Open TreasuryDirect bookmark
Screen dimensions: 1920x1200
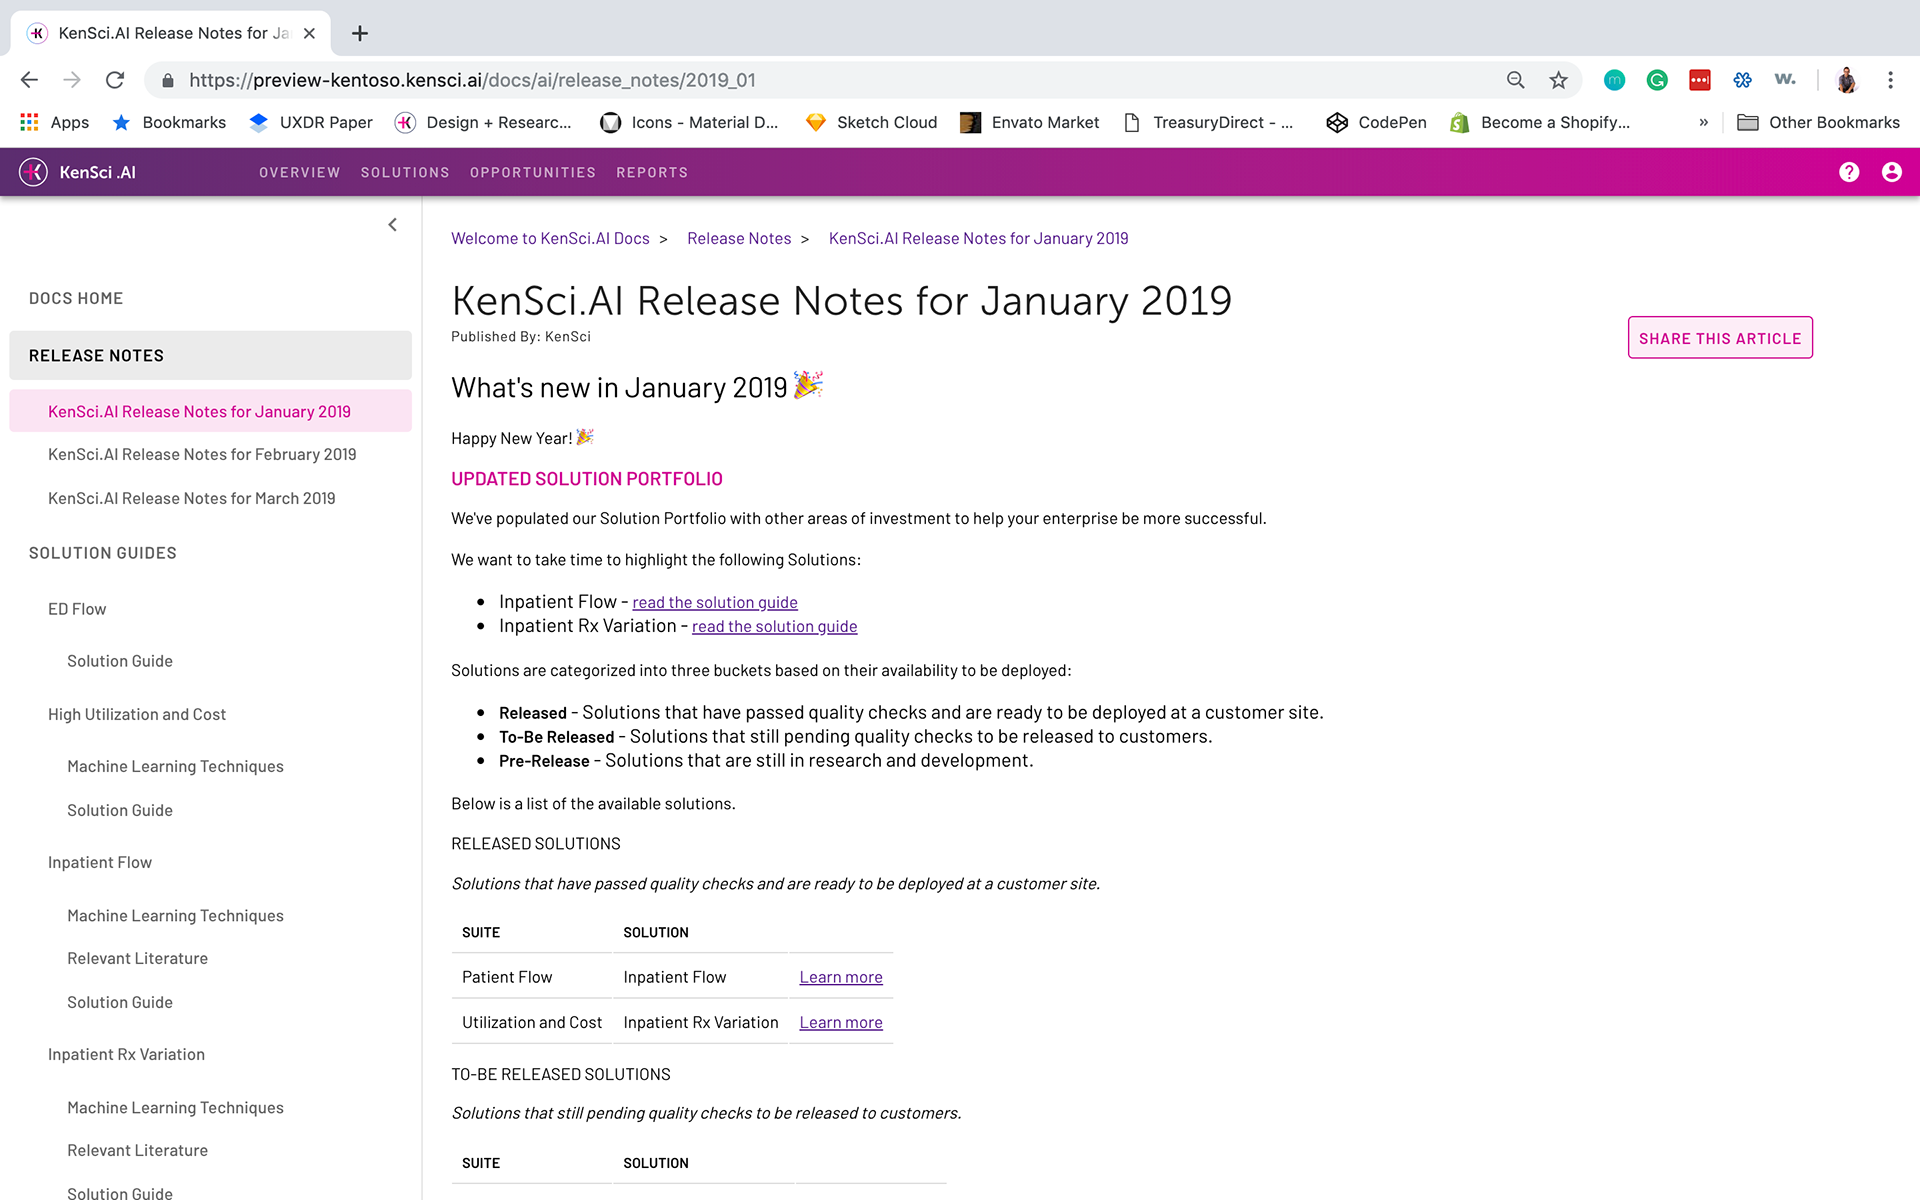click(x=1208, y=122)
